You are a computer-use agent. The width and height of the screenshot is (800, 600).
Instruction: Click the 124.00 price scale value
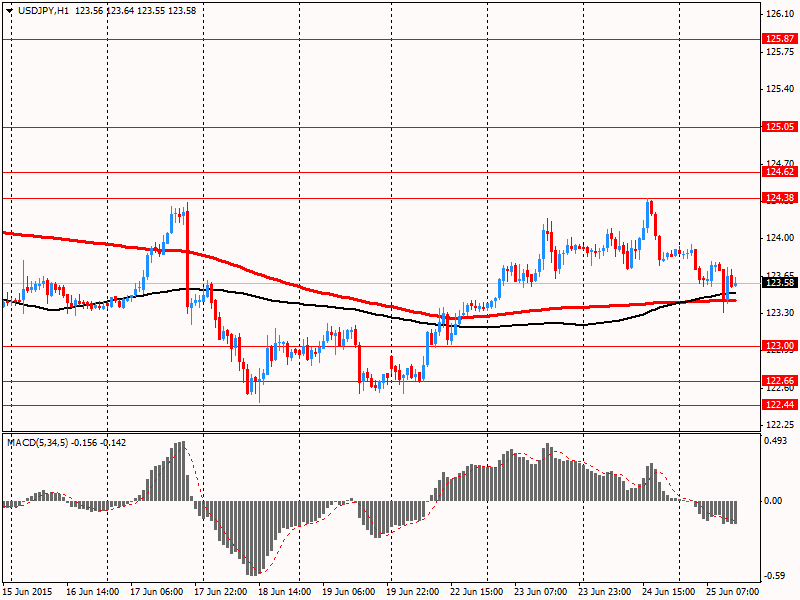(780, 238)
